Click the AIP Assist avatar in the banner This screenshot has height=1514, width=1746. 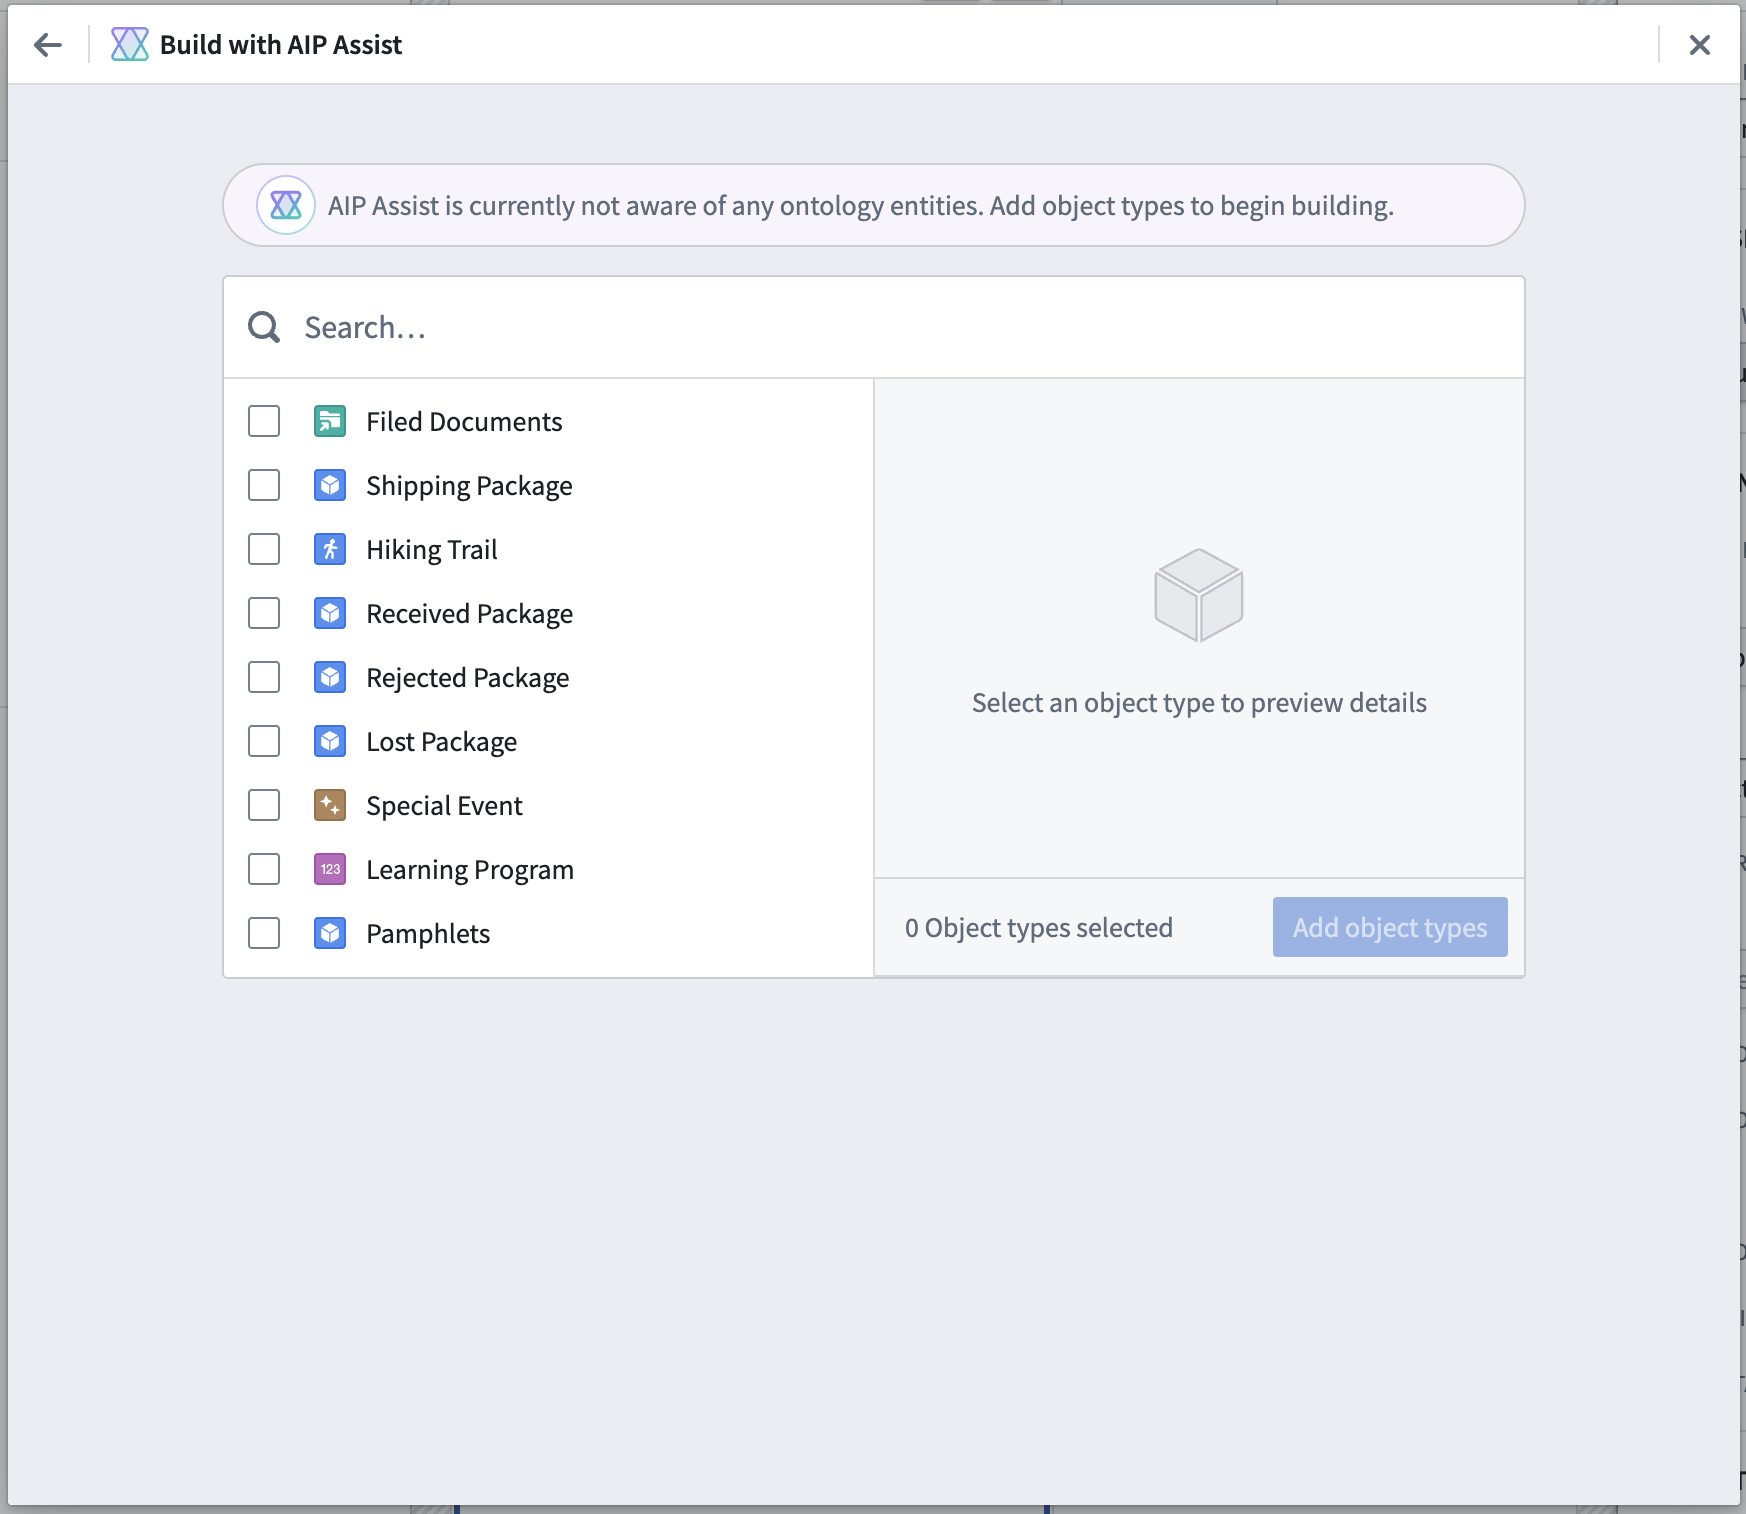286,205
